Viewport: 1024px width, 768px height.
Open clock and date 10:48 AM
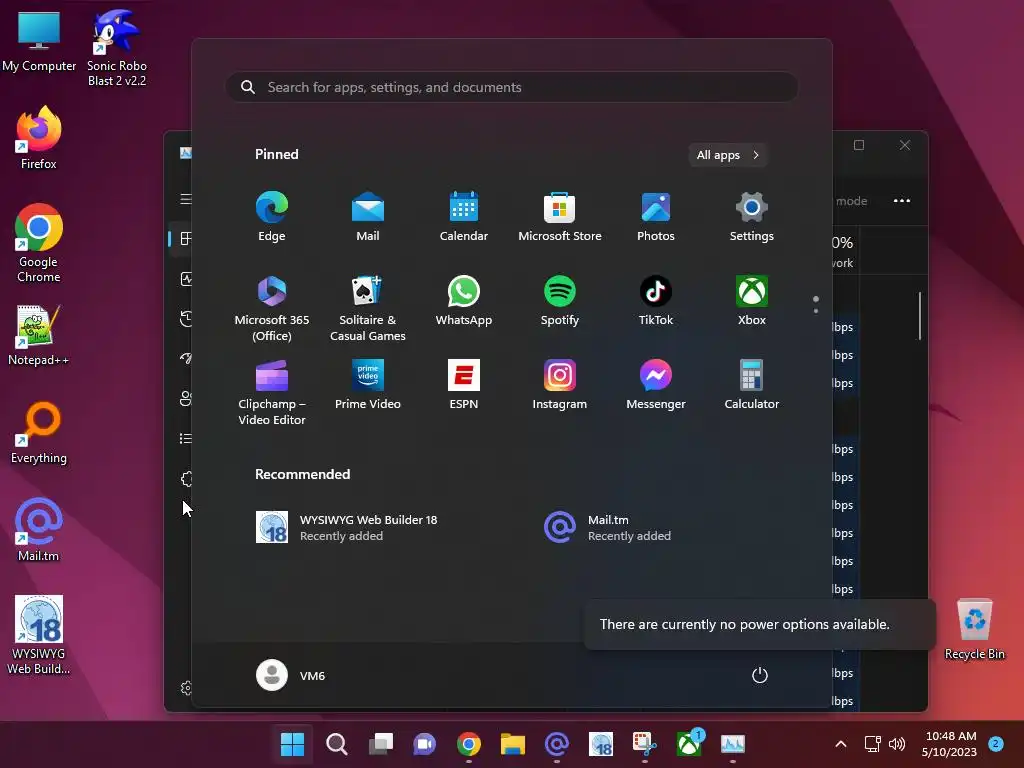point(950,744)
